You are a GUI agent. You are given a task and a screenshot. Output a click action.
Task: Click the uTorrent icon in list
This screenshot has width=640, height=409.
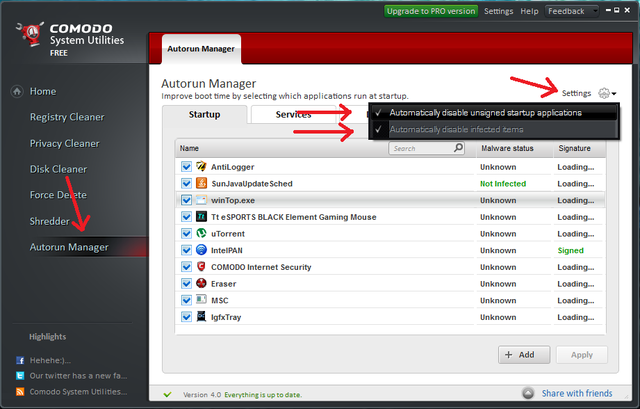click(201, 233)
